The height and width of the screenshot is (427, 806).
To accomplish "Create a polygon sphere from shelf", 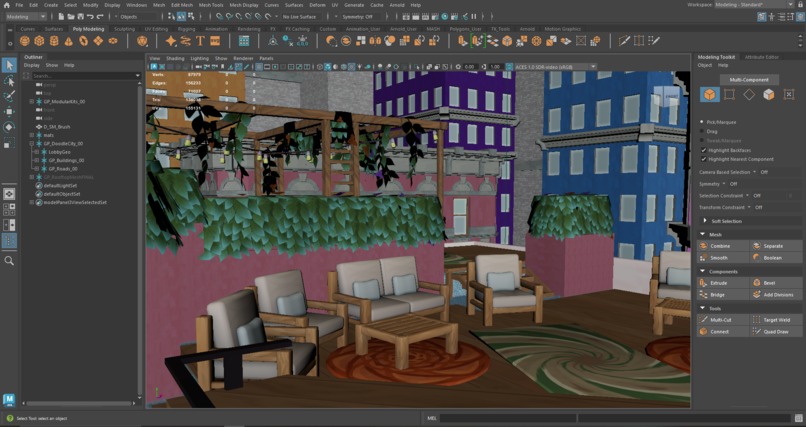I will 24,41.
